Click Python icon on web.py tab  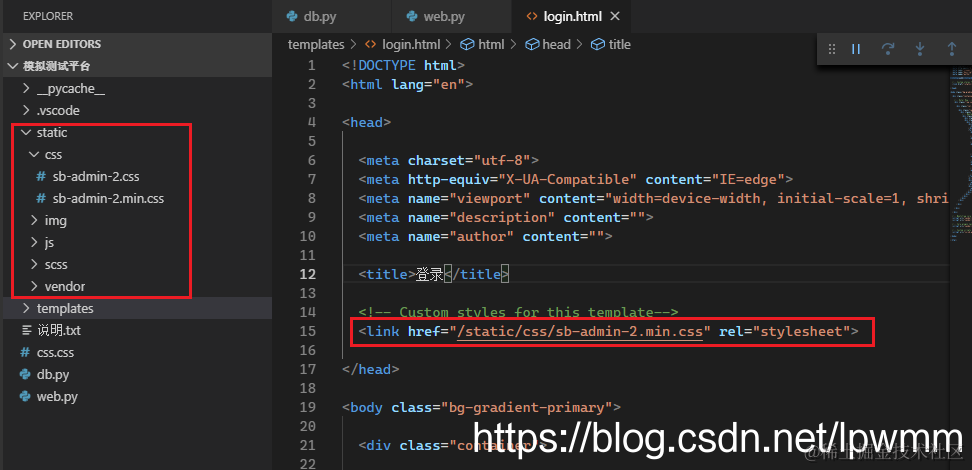pyautogui.click(x=412, y=17)
